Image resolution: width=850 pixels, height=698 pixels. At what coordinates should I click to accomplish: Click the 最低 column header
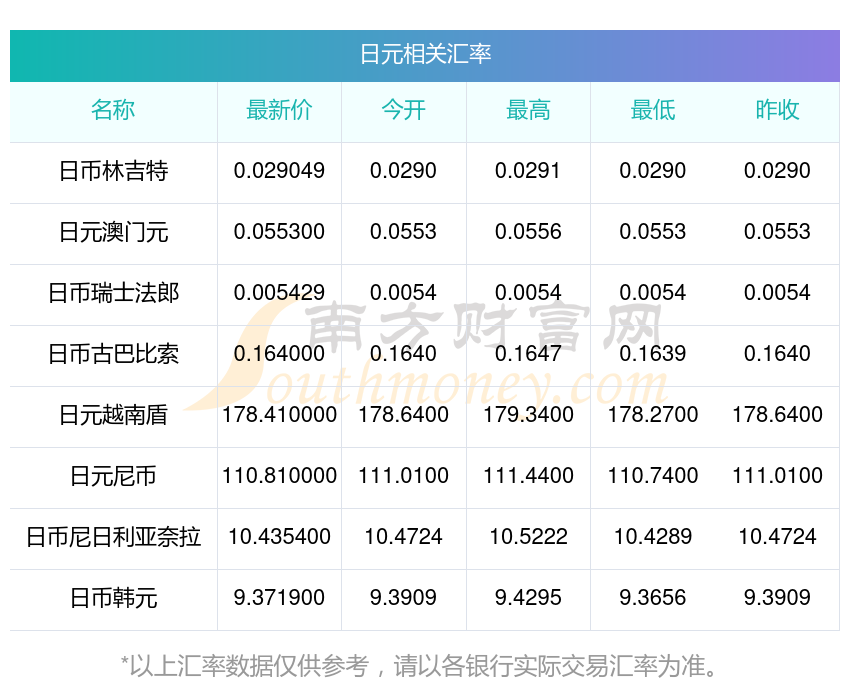(653, 110)
